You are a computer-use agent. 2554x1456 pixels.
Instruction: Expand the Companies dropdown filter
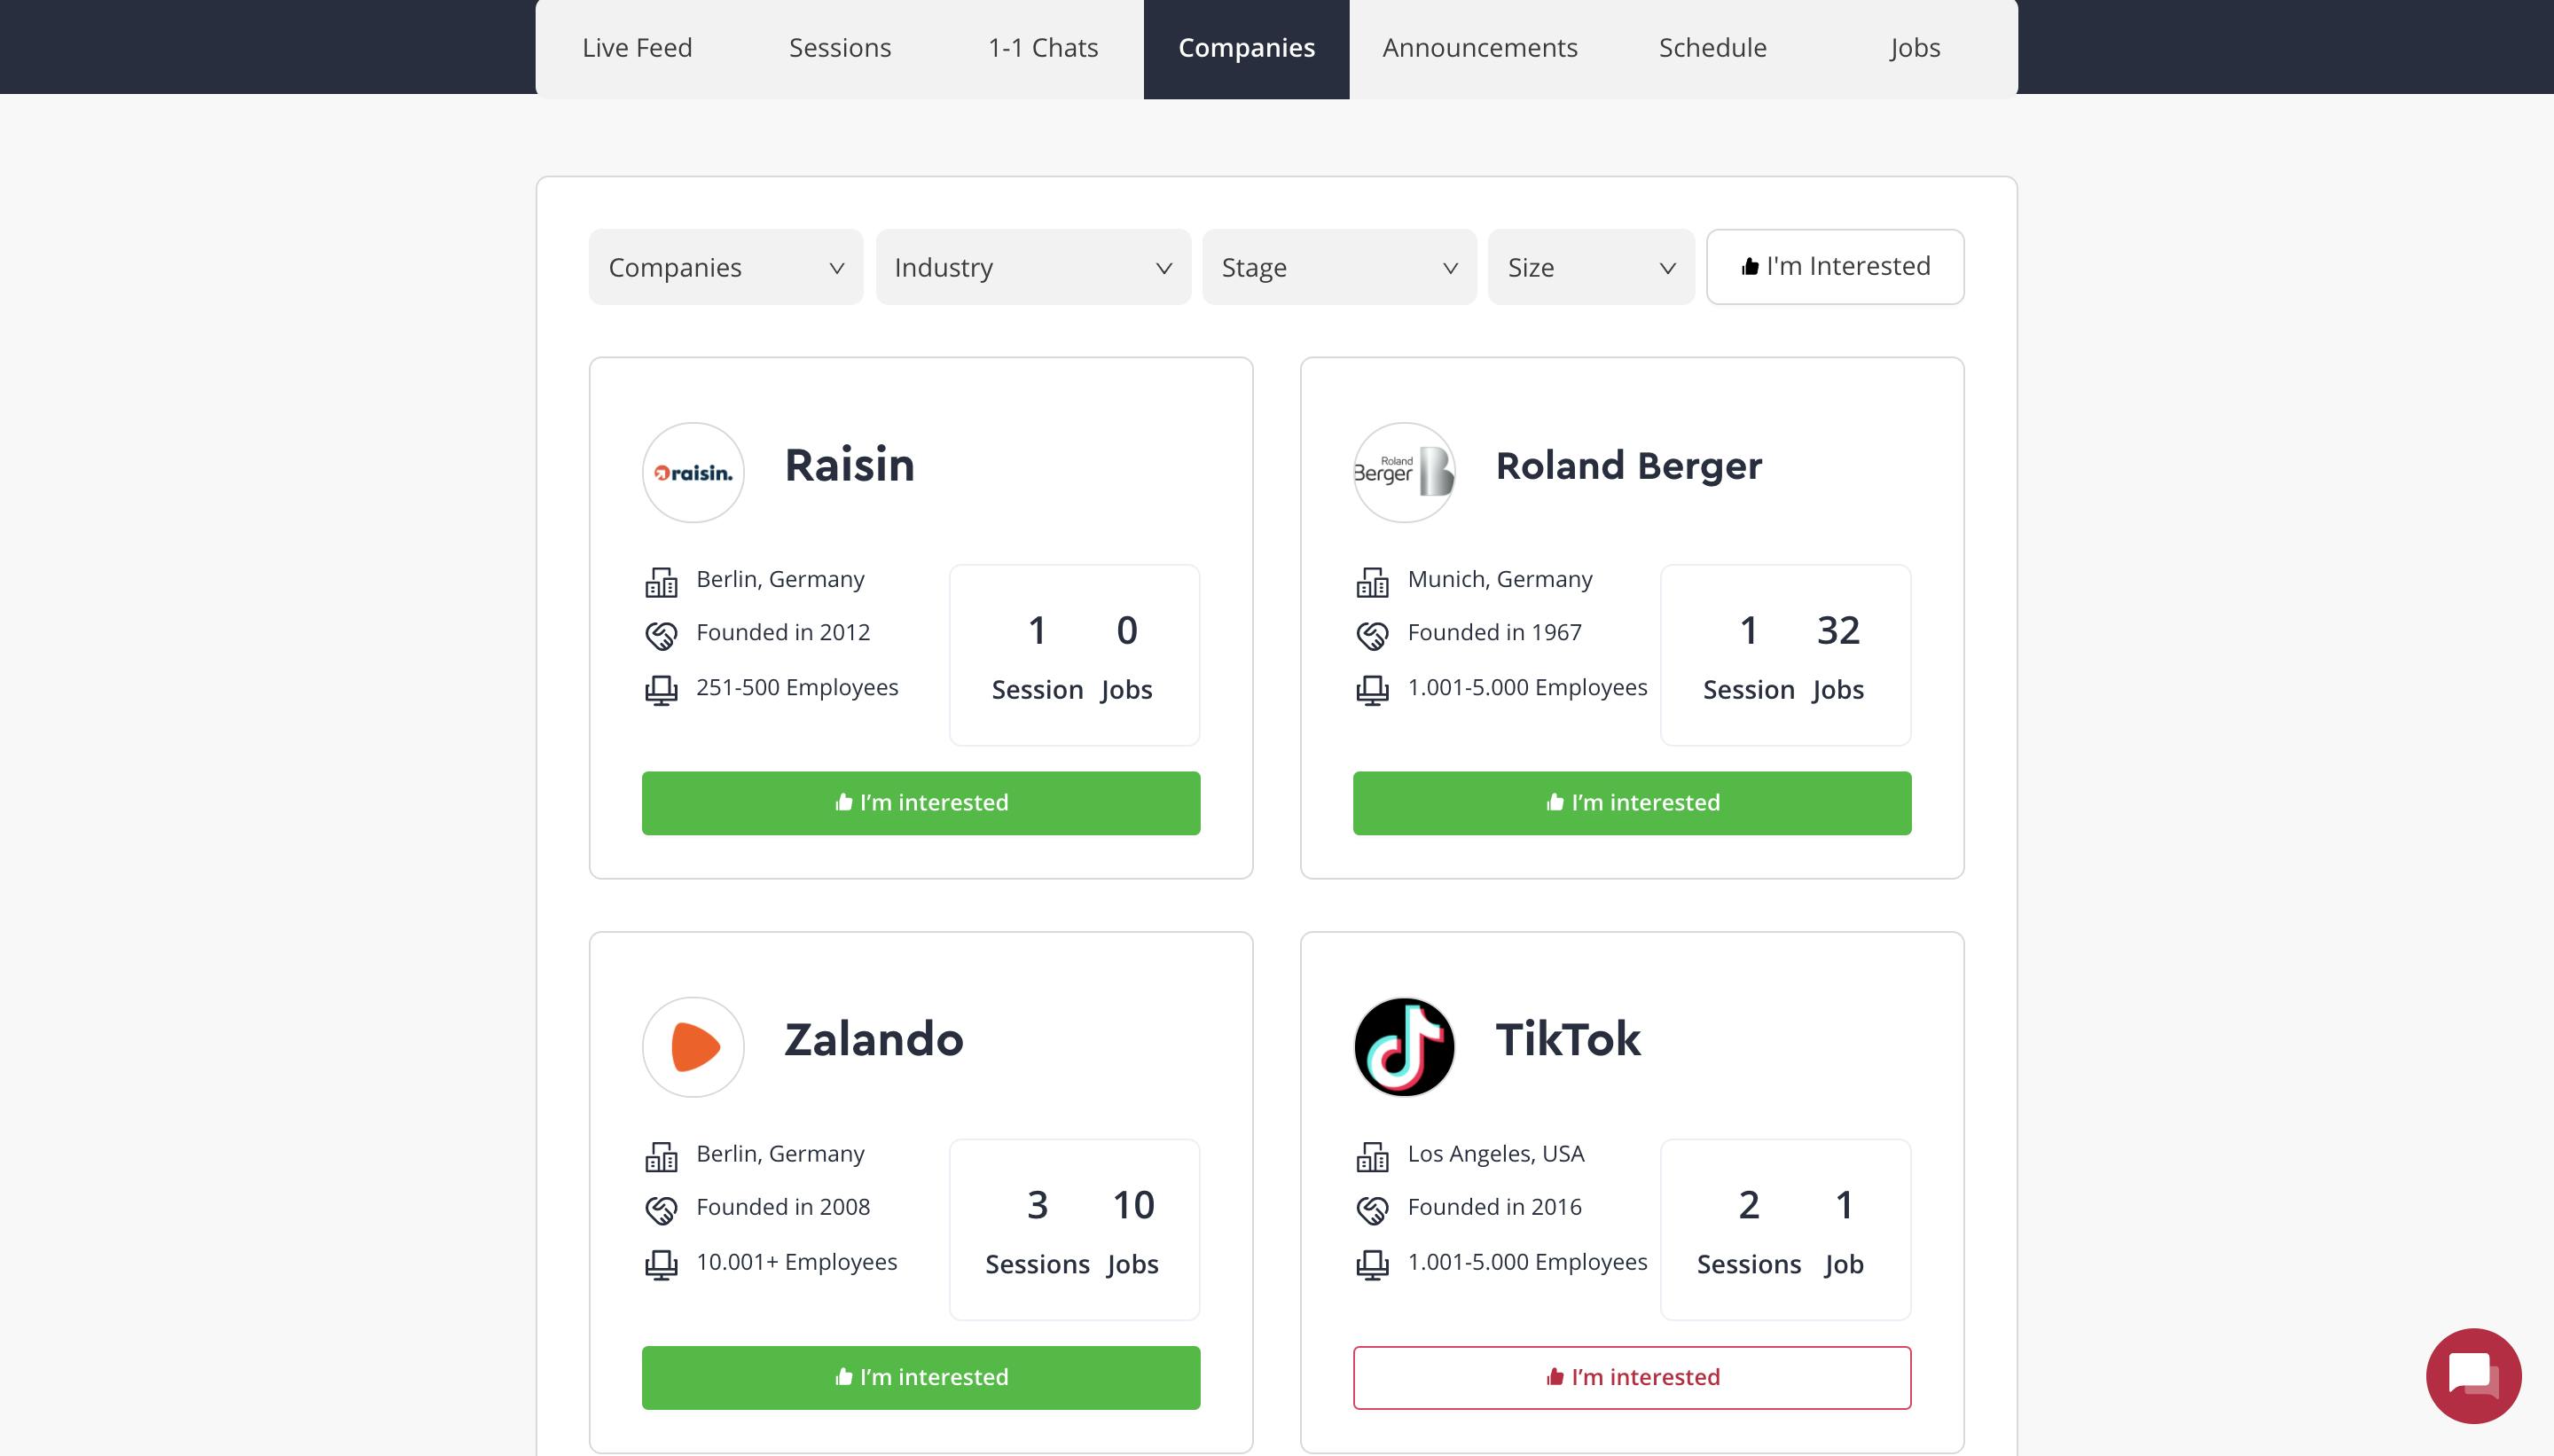click(726, 267)
